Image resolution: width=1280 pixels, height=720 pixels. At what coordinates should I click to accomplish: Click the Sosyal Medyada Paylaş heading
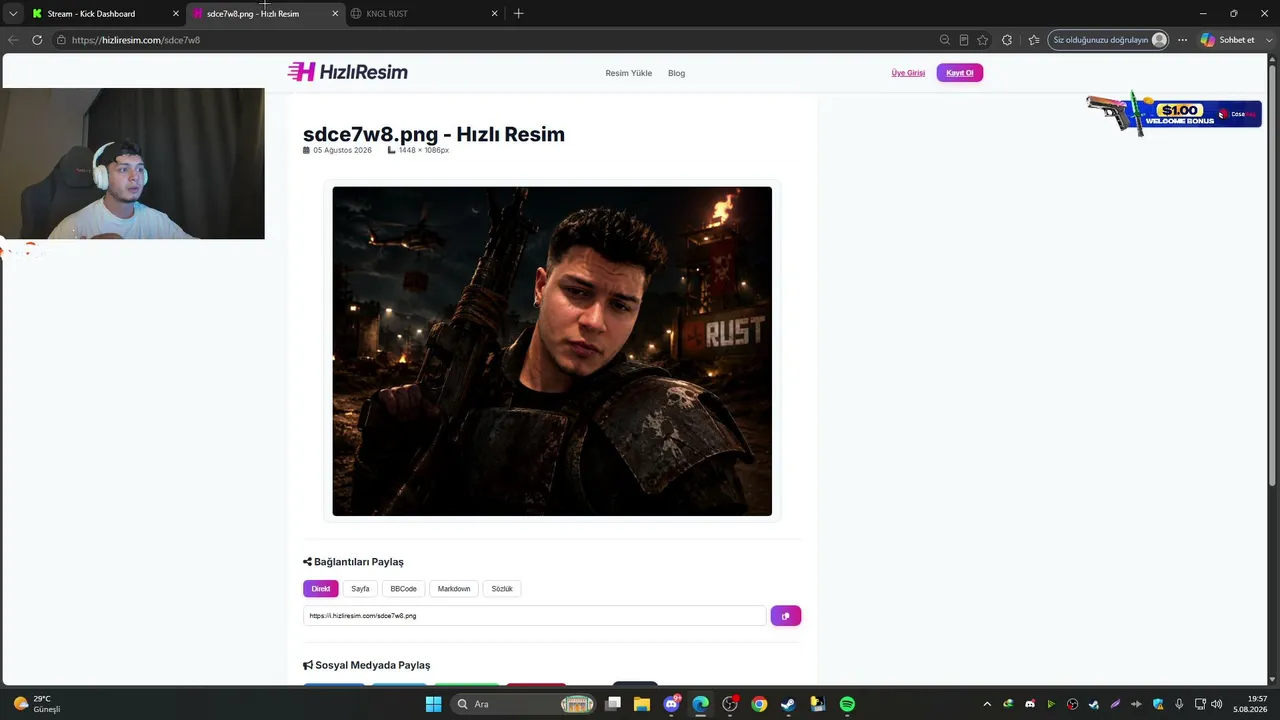tap(366, 665)
